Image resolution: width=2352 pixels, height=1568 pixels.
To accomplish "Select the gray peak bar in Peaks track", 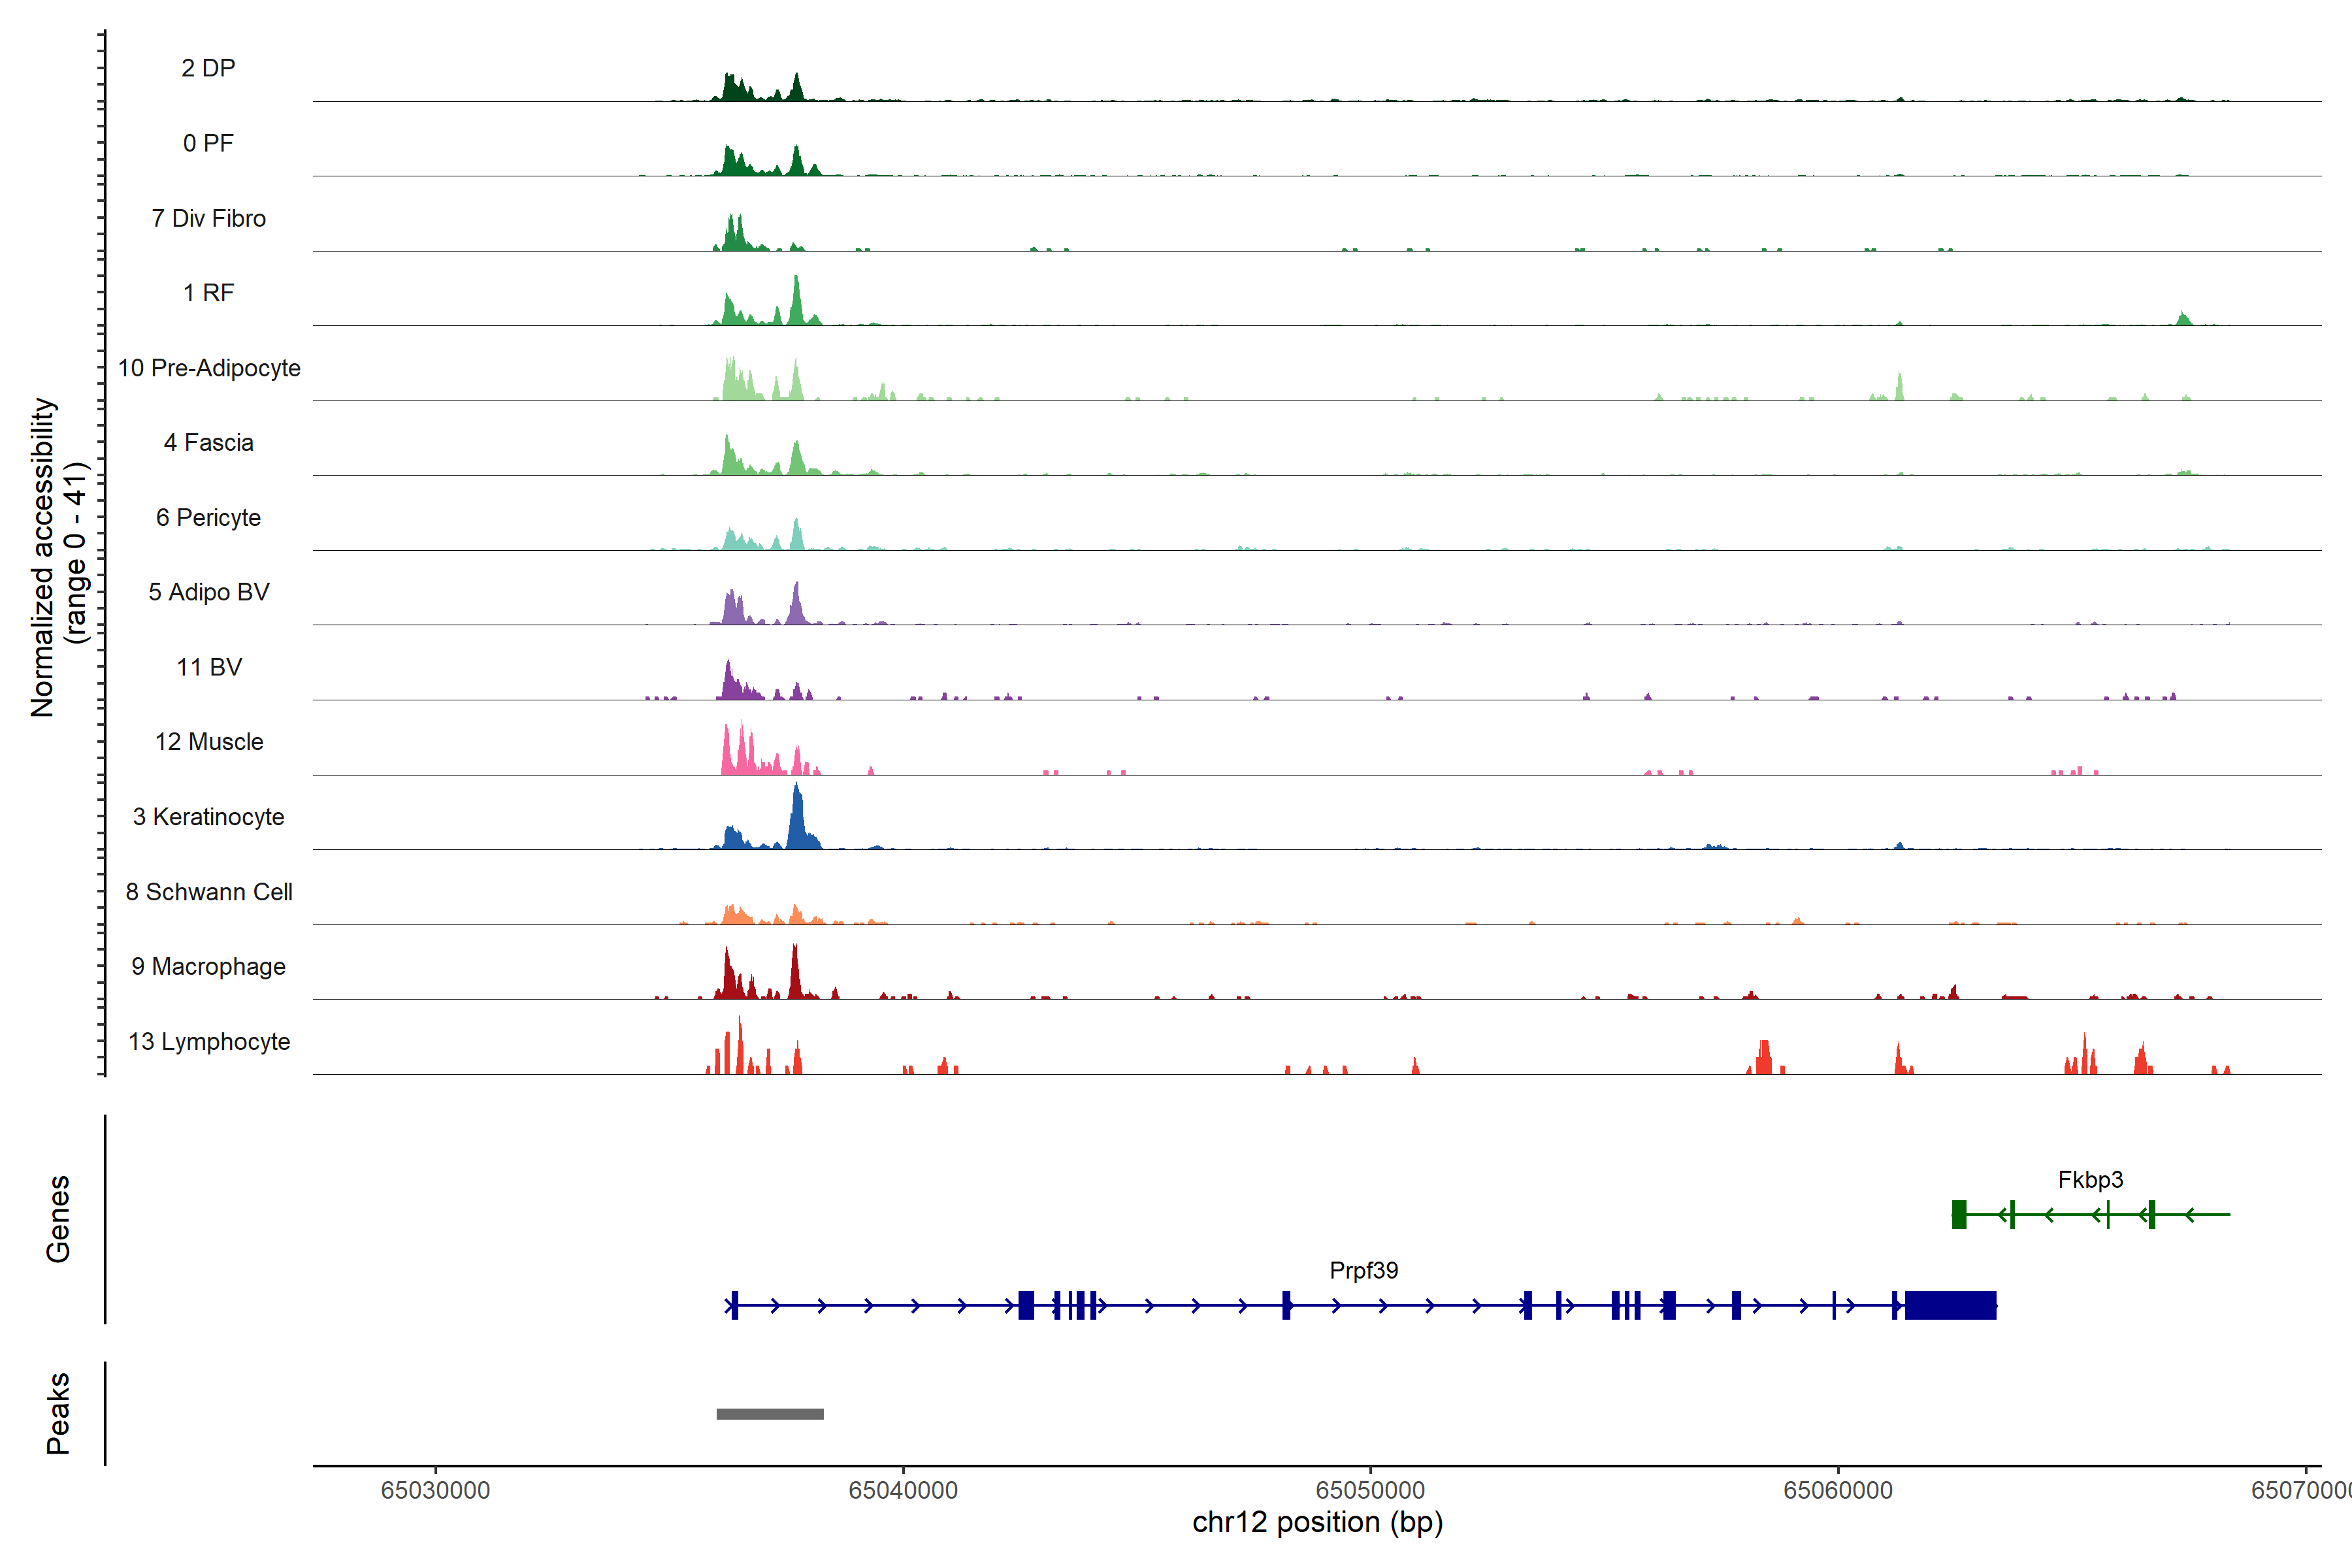I will [770, 1414].
